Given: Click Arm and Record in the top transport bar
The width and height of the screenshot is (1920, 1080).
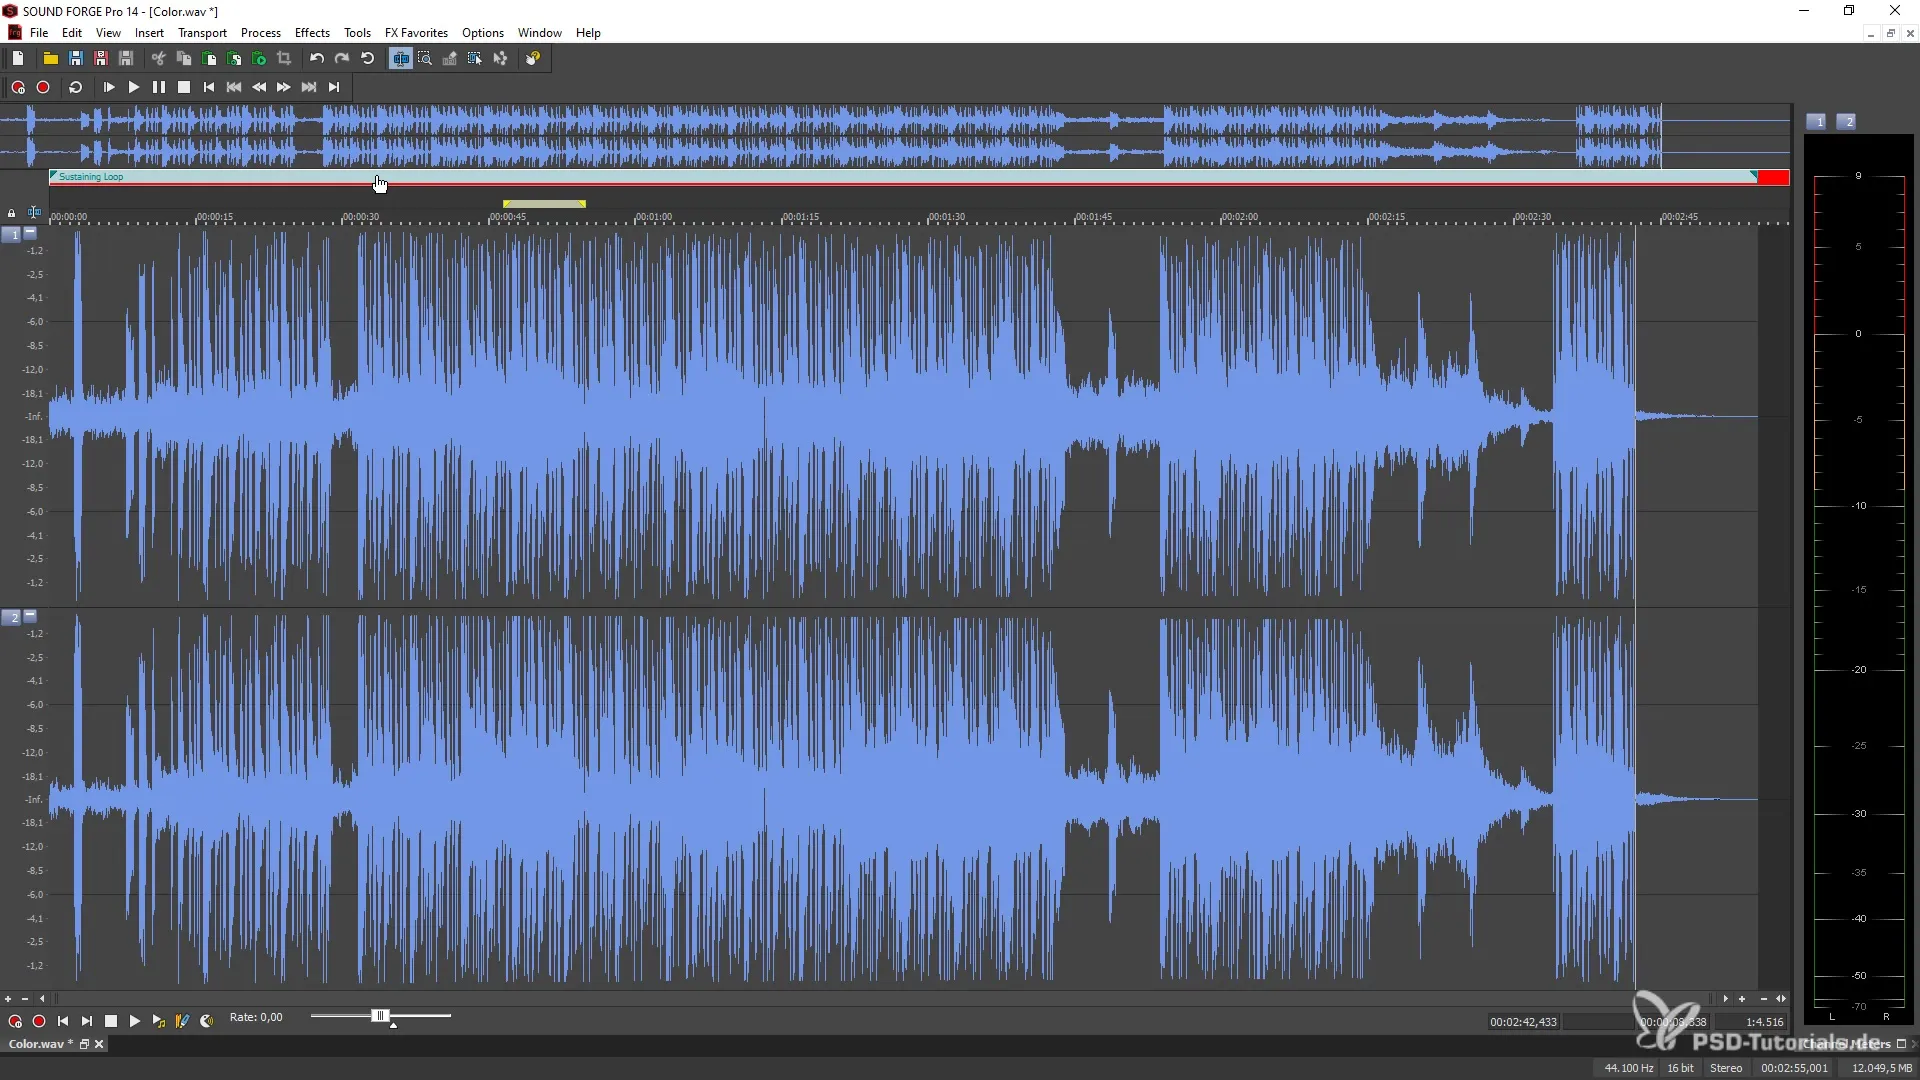Looking at the screenshot, I should [x=18, y=87].
